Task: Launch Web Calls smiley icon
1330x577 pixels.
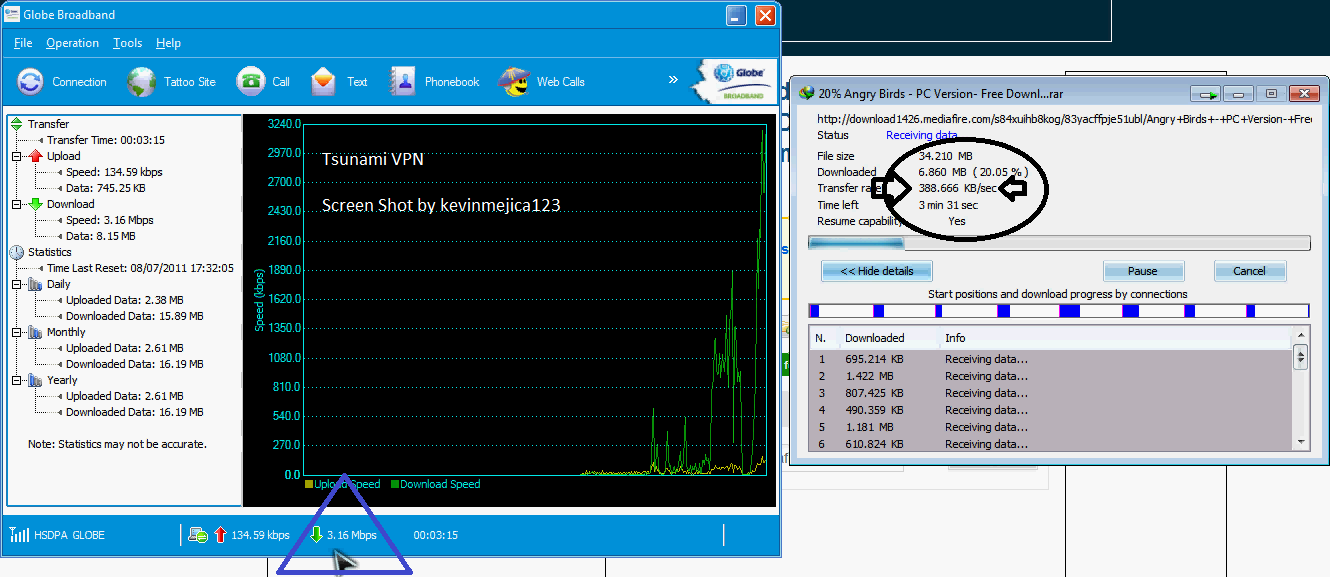Action: click(514, 82)
